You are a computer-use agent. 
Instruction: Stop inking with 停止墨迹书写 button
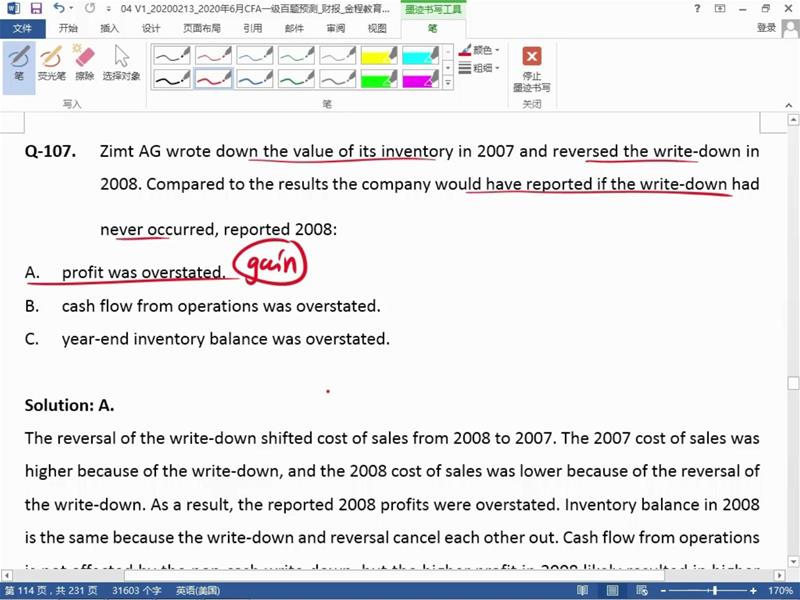coord(532,68)
